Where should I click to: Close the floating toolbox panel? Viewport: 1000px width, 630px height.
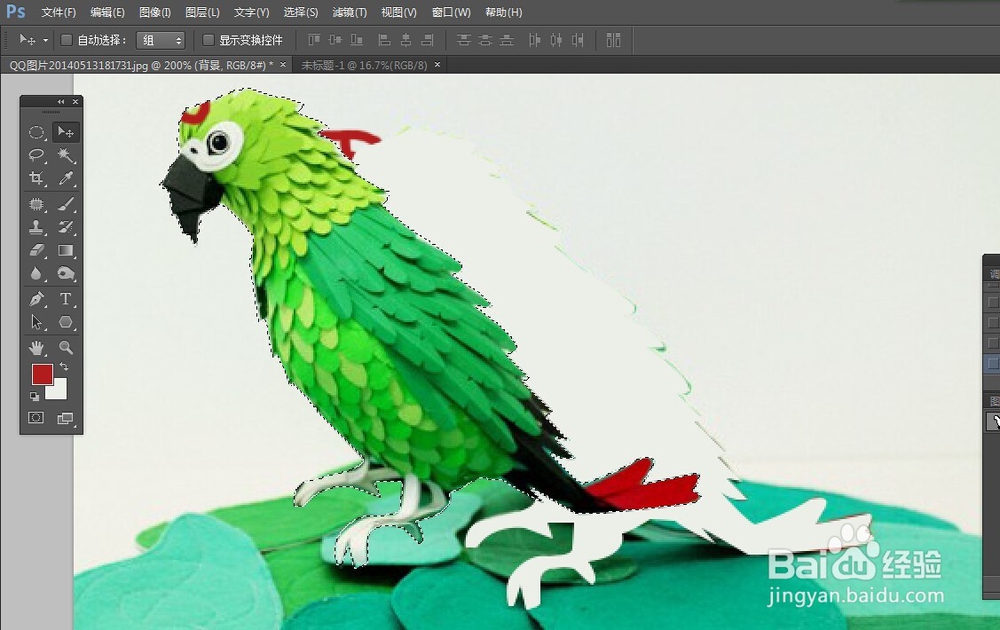[75, 101]
